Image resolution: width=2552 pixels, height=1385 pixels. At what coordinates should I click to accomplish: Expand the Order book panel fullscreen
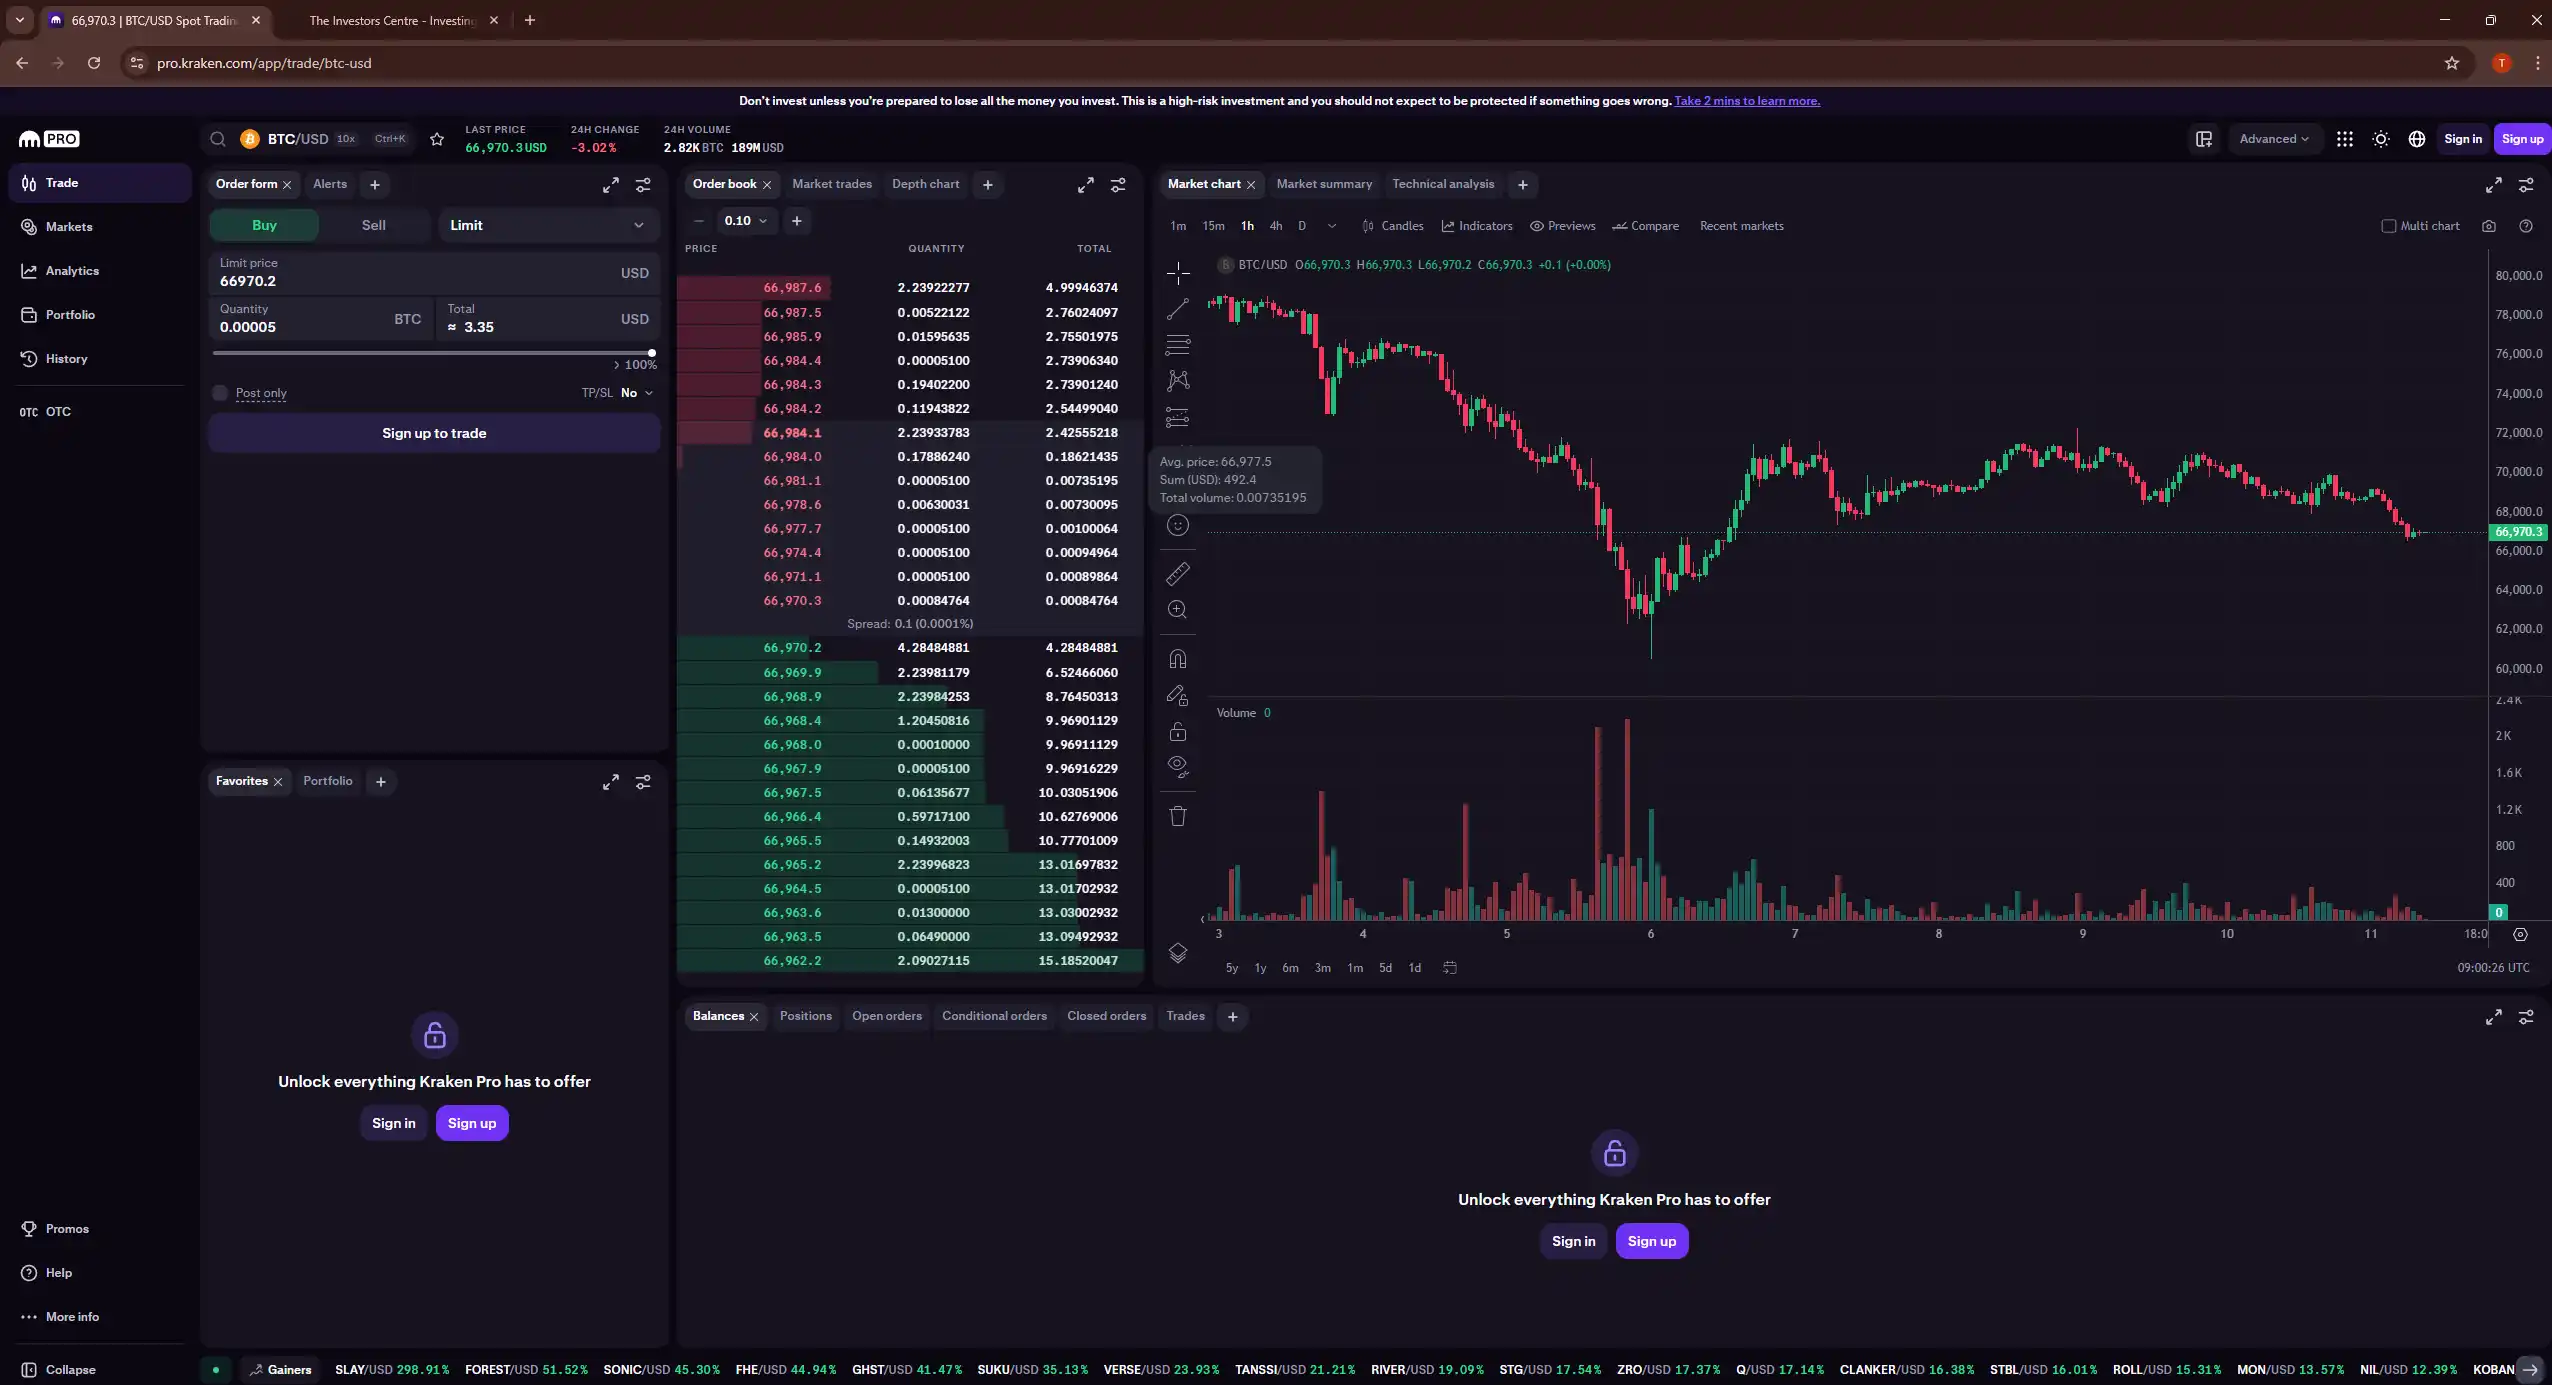point(1086,185)
